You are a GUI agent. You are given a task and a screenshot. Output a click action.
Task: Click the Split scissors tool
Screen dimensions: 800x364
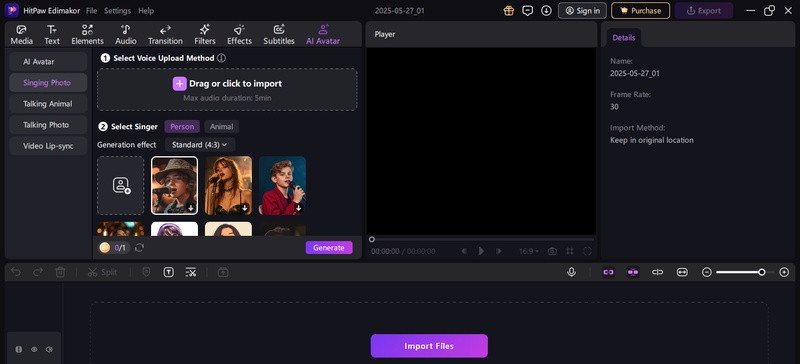[102, 272]
